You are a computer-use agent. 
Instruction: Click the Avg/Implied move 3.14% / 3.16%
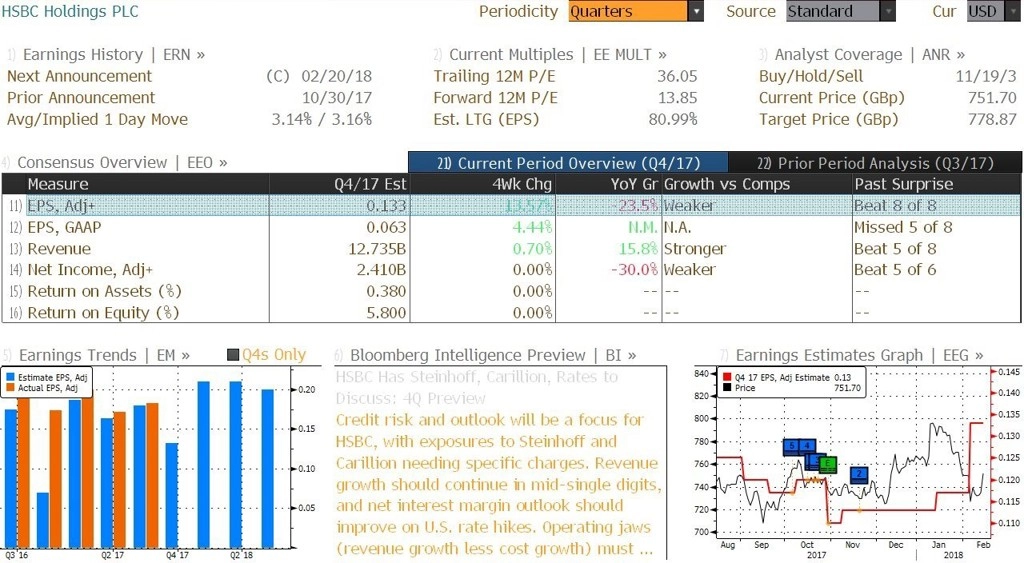[x=321, y=120]
